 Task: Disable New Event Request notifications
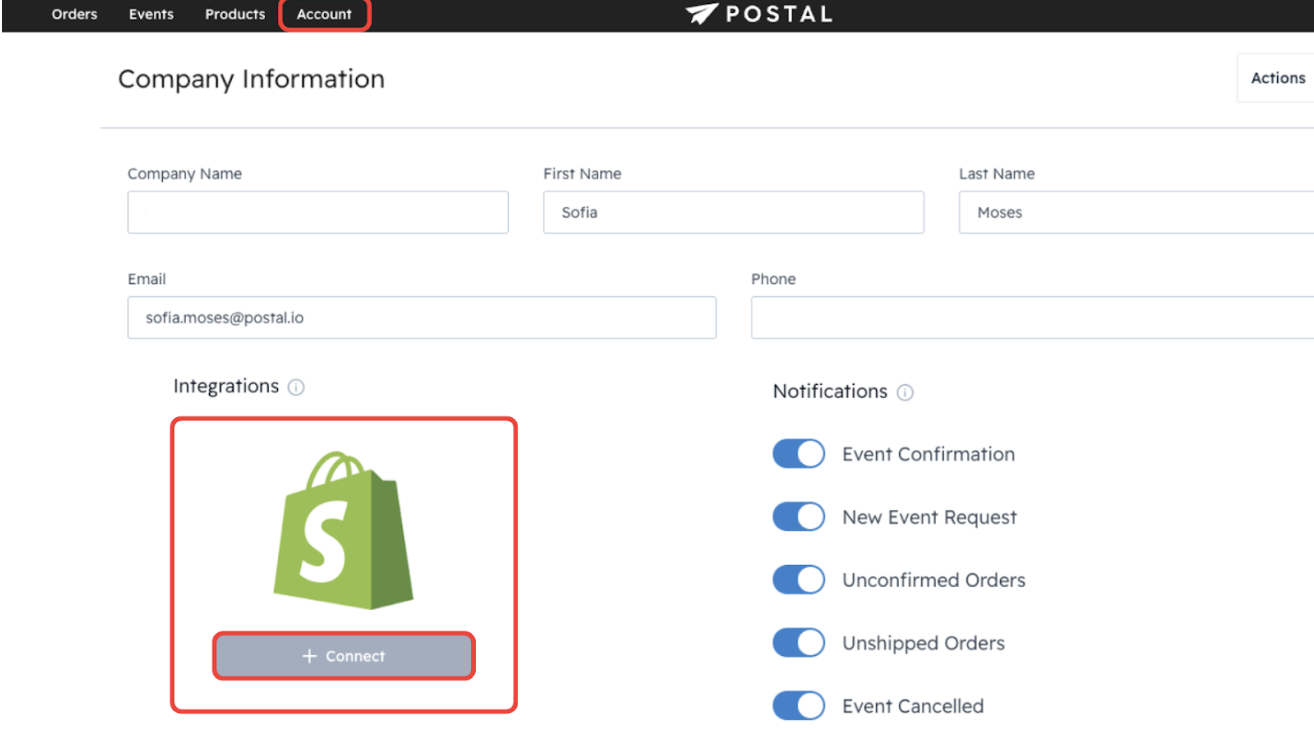(798, 517)
